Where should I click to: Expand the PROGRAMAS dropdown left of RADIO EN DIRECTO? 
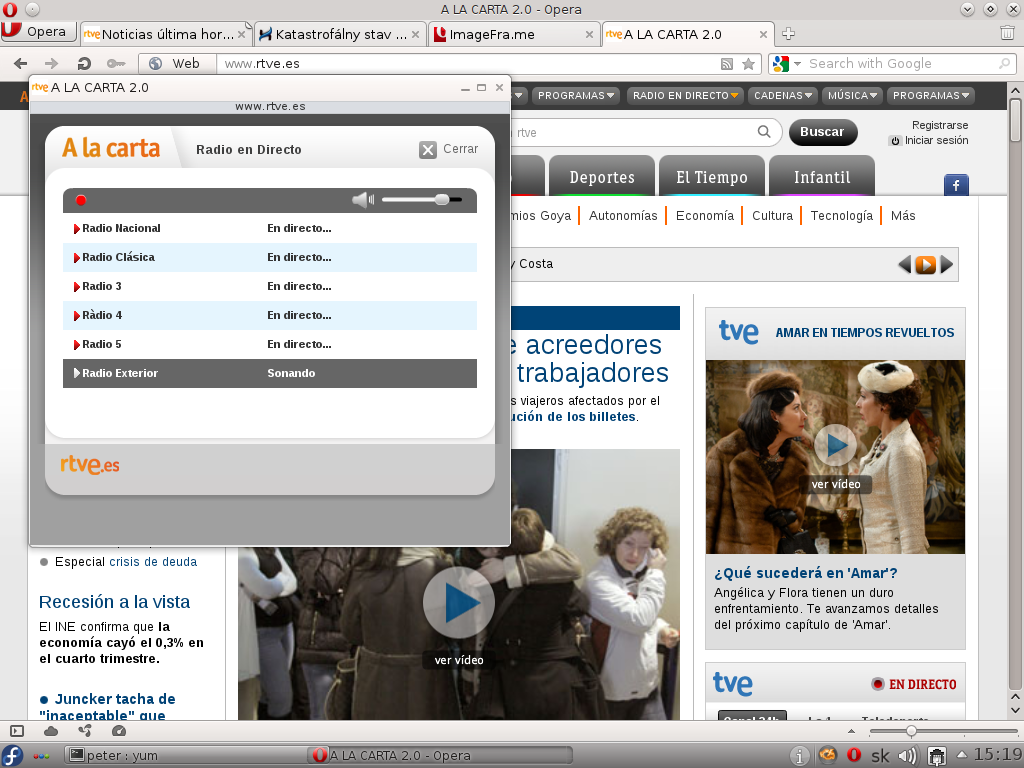click(575, 95)
